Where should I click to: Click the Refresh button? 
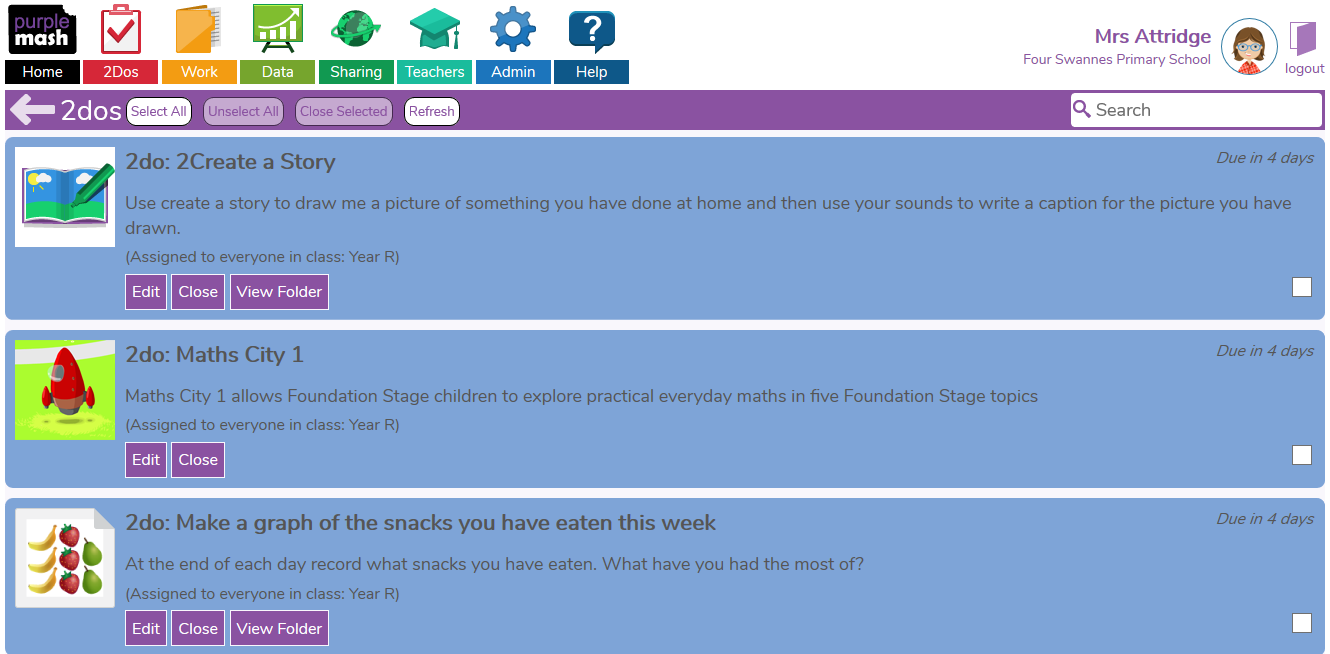(432, 111)
